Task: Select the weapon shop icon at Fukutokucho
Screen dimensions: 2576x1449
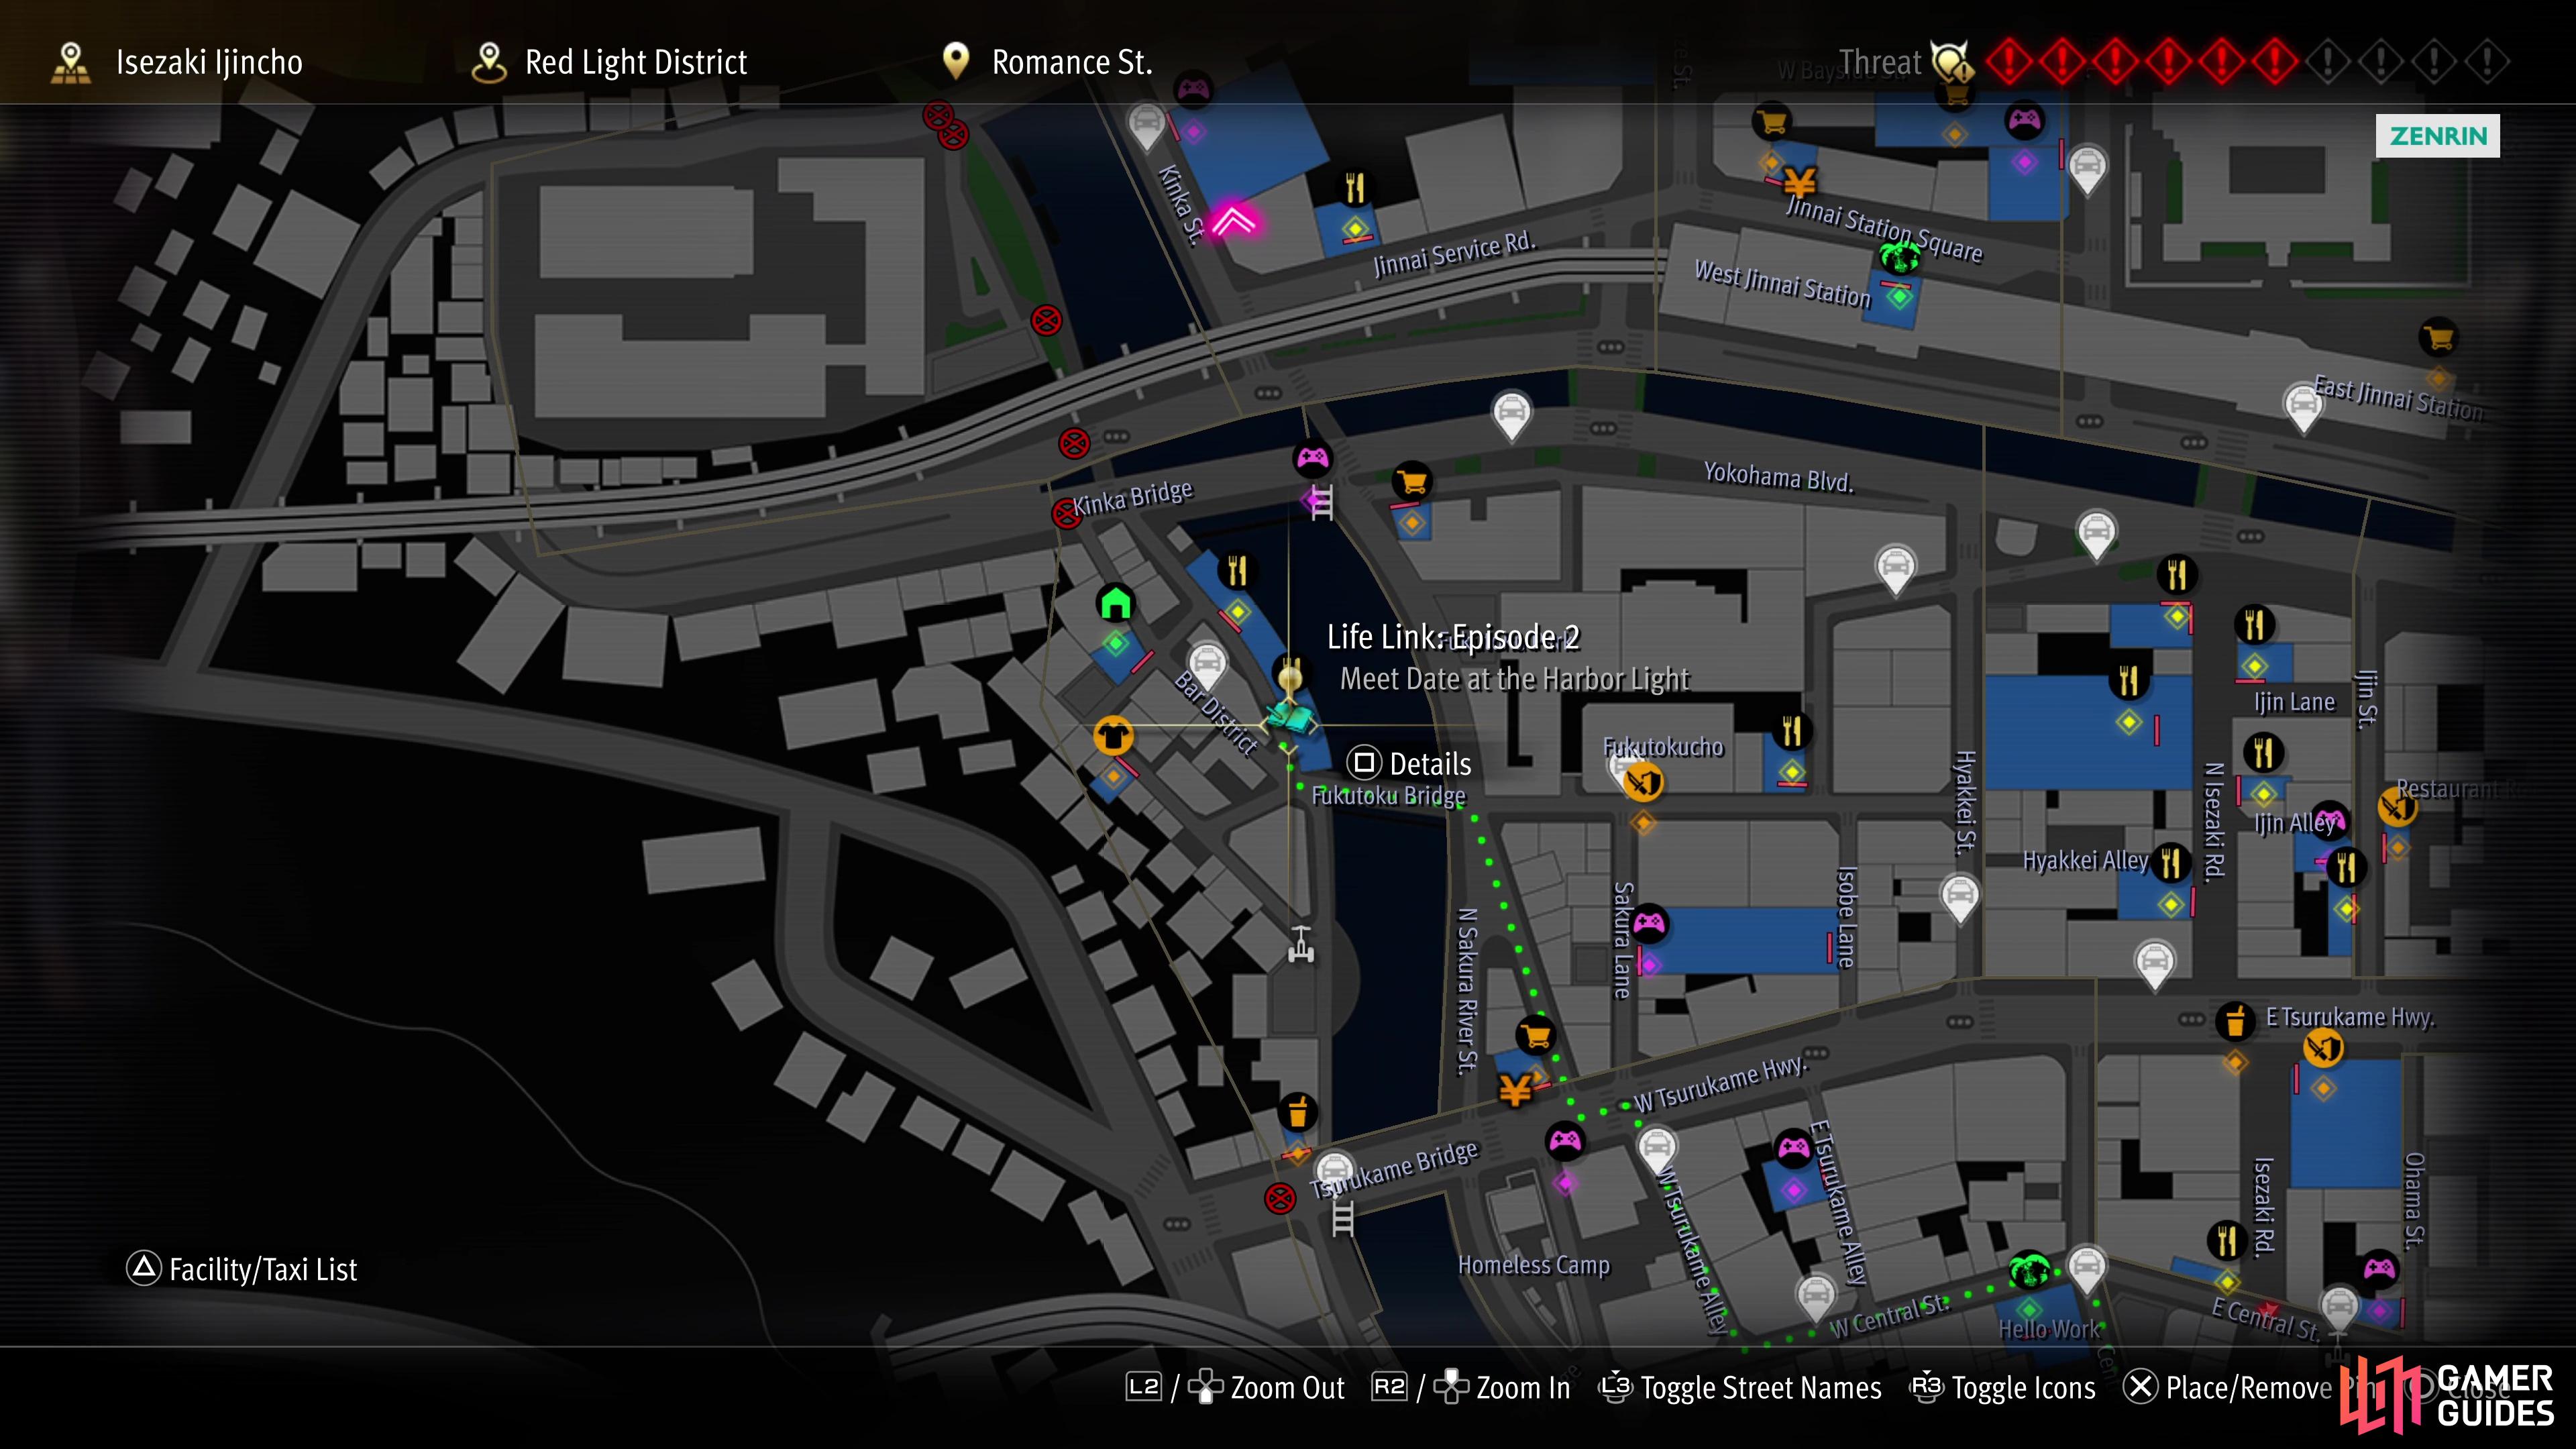Action: [x=1643, y=781]
